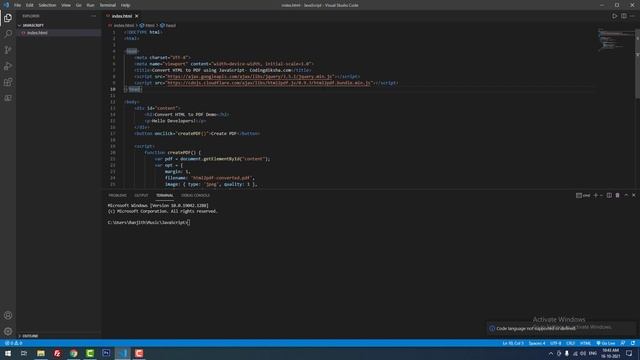Open the Run and Debug view
640x360 pixels.
tap(8, 66)
